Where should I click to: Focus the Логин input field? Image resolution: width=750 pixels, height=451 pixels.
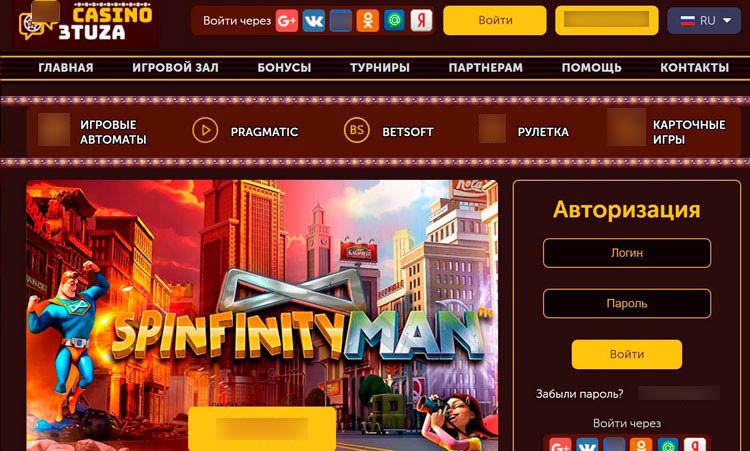tap(627, 253)
